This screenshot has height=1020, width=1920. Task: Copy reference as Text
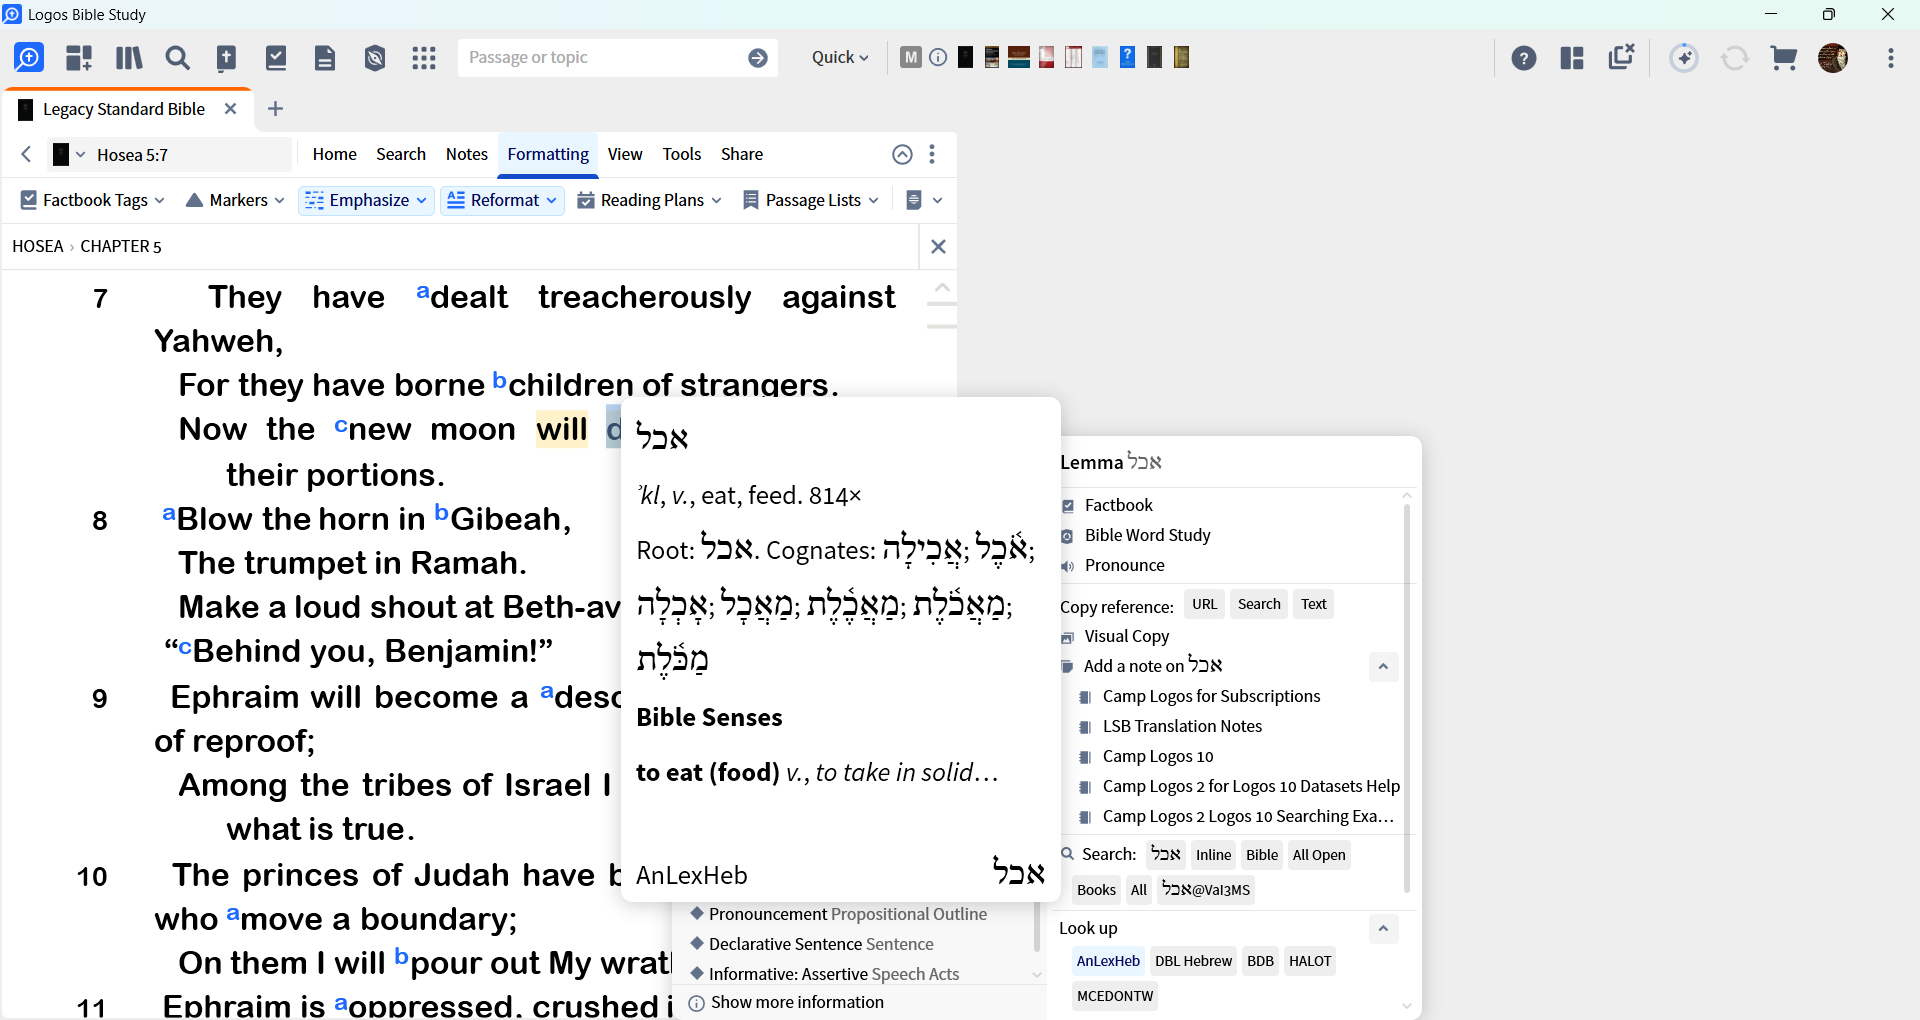1313,604
